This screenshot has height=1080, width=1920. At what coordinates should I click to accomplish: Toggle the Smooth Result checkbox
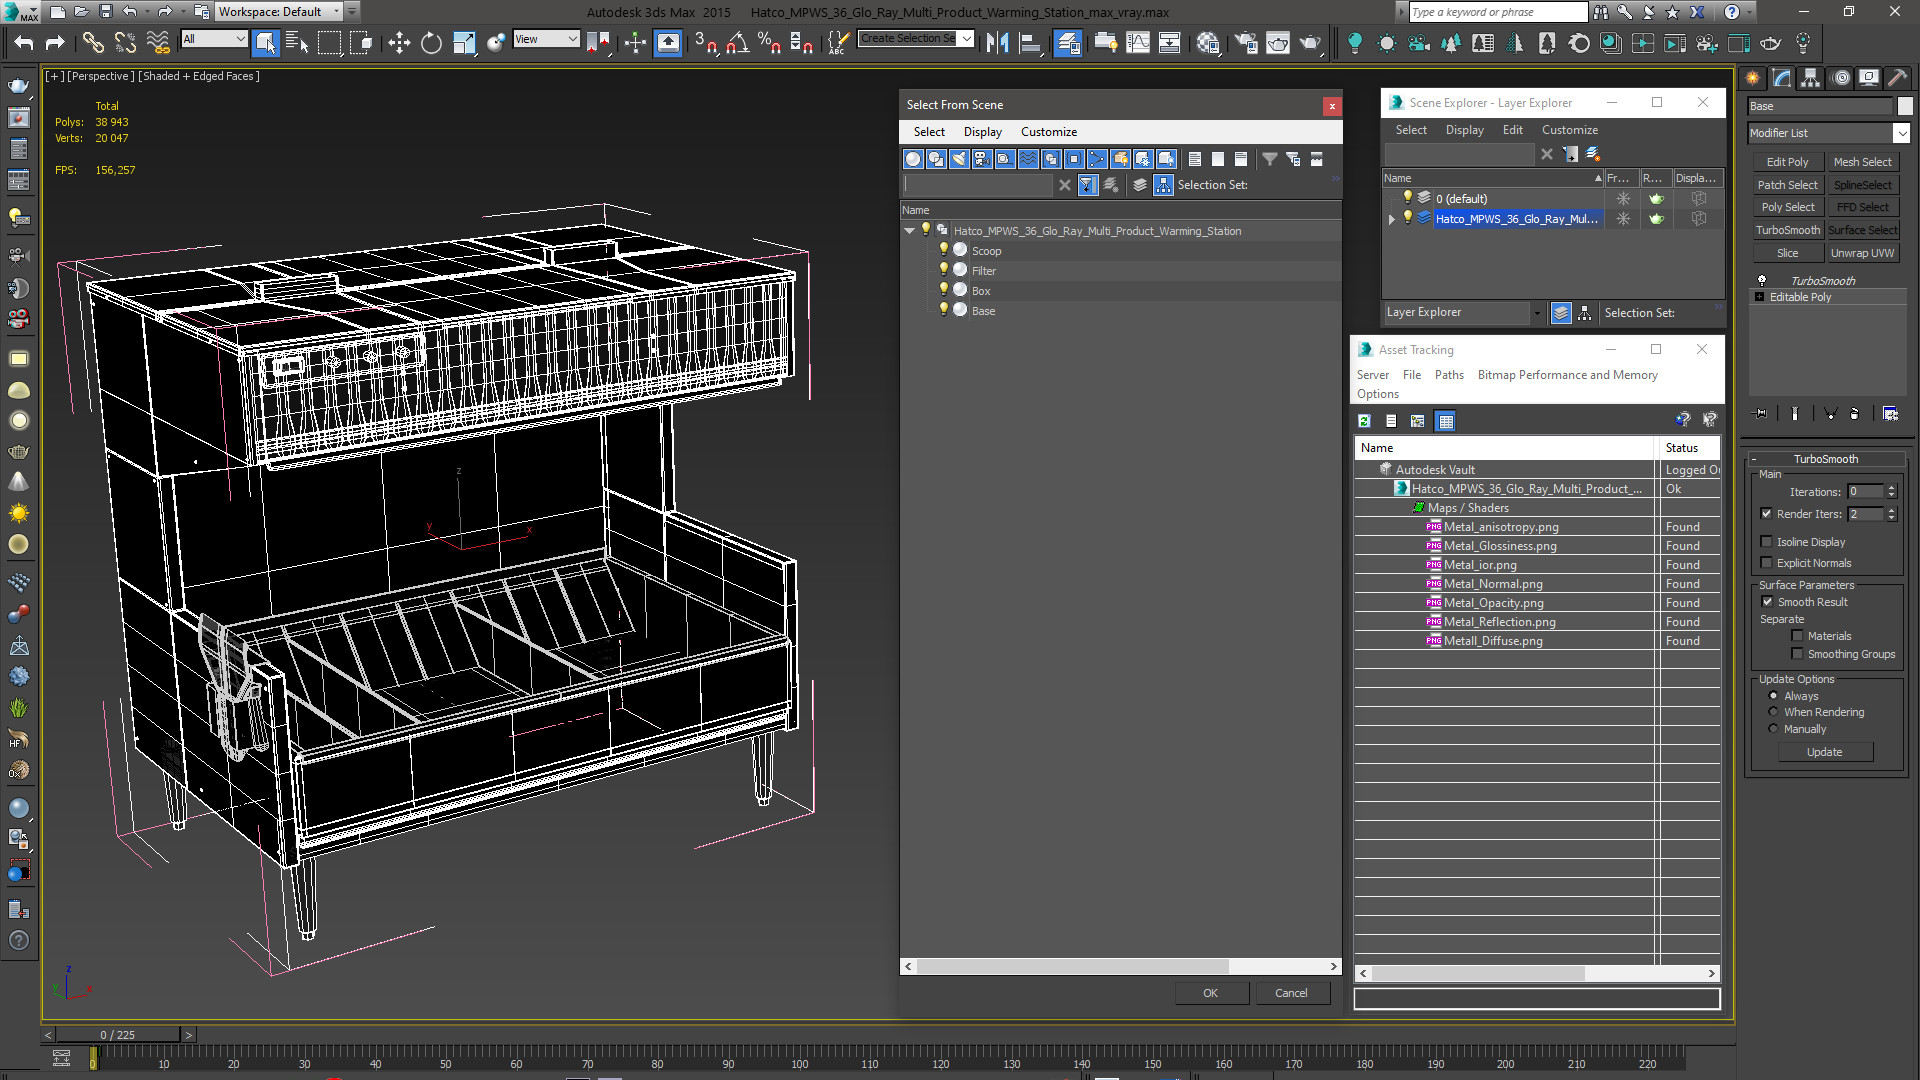point(1767,602)
